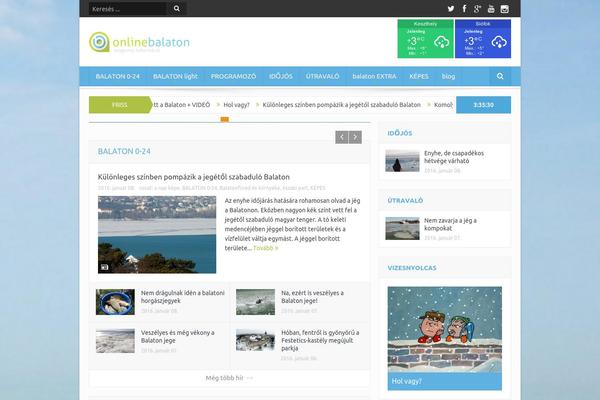
Task: Open the Keszthely weather widget title
Action: click(426, 24)
